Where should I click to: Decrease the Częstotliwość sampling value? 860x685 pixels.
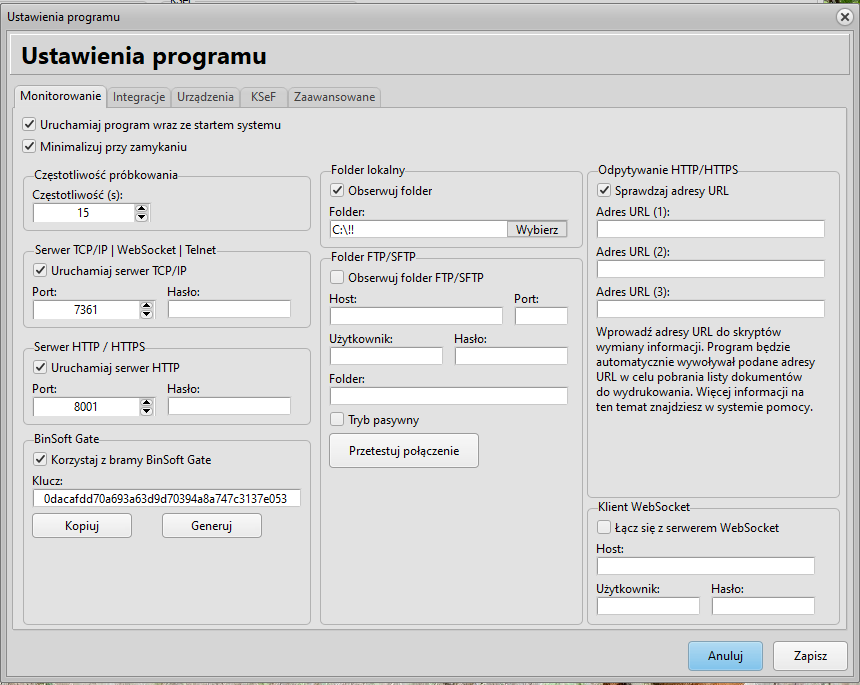141,217
